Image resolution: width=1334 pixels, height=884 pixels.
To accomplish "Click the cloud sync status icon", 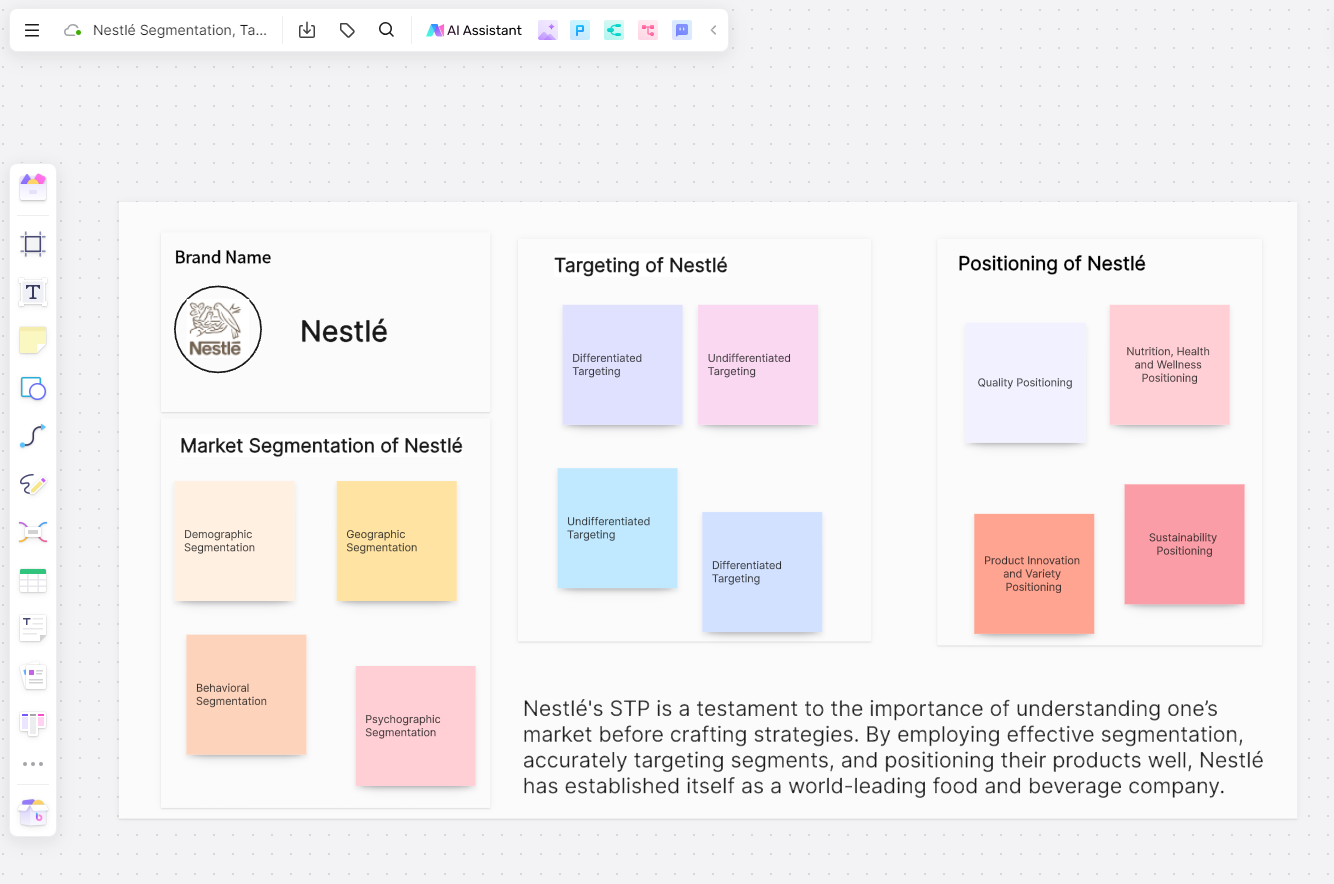I will click(x=72, y=30).
